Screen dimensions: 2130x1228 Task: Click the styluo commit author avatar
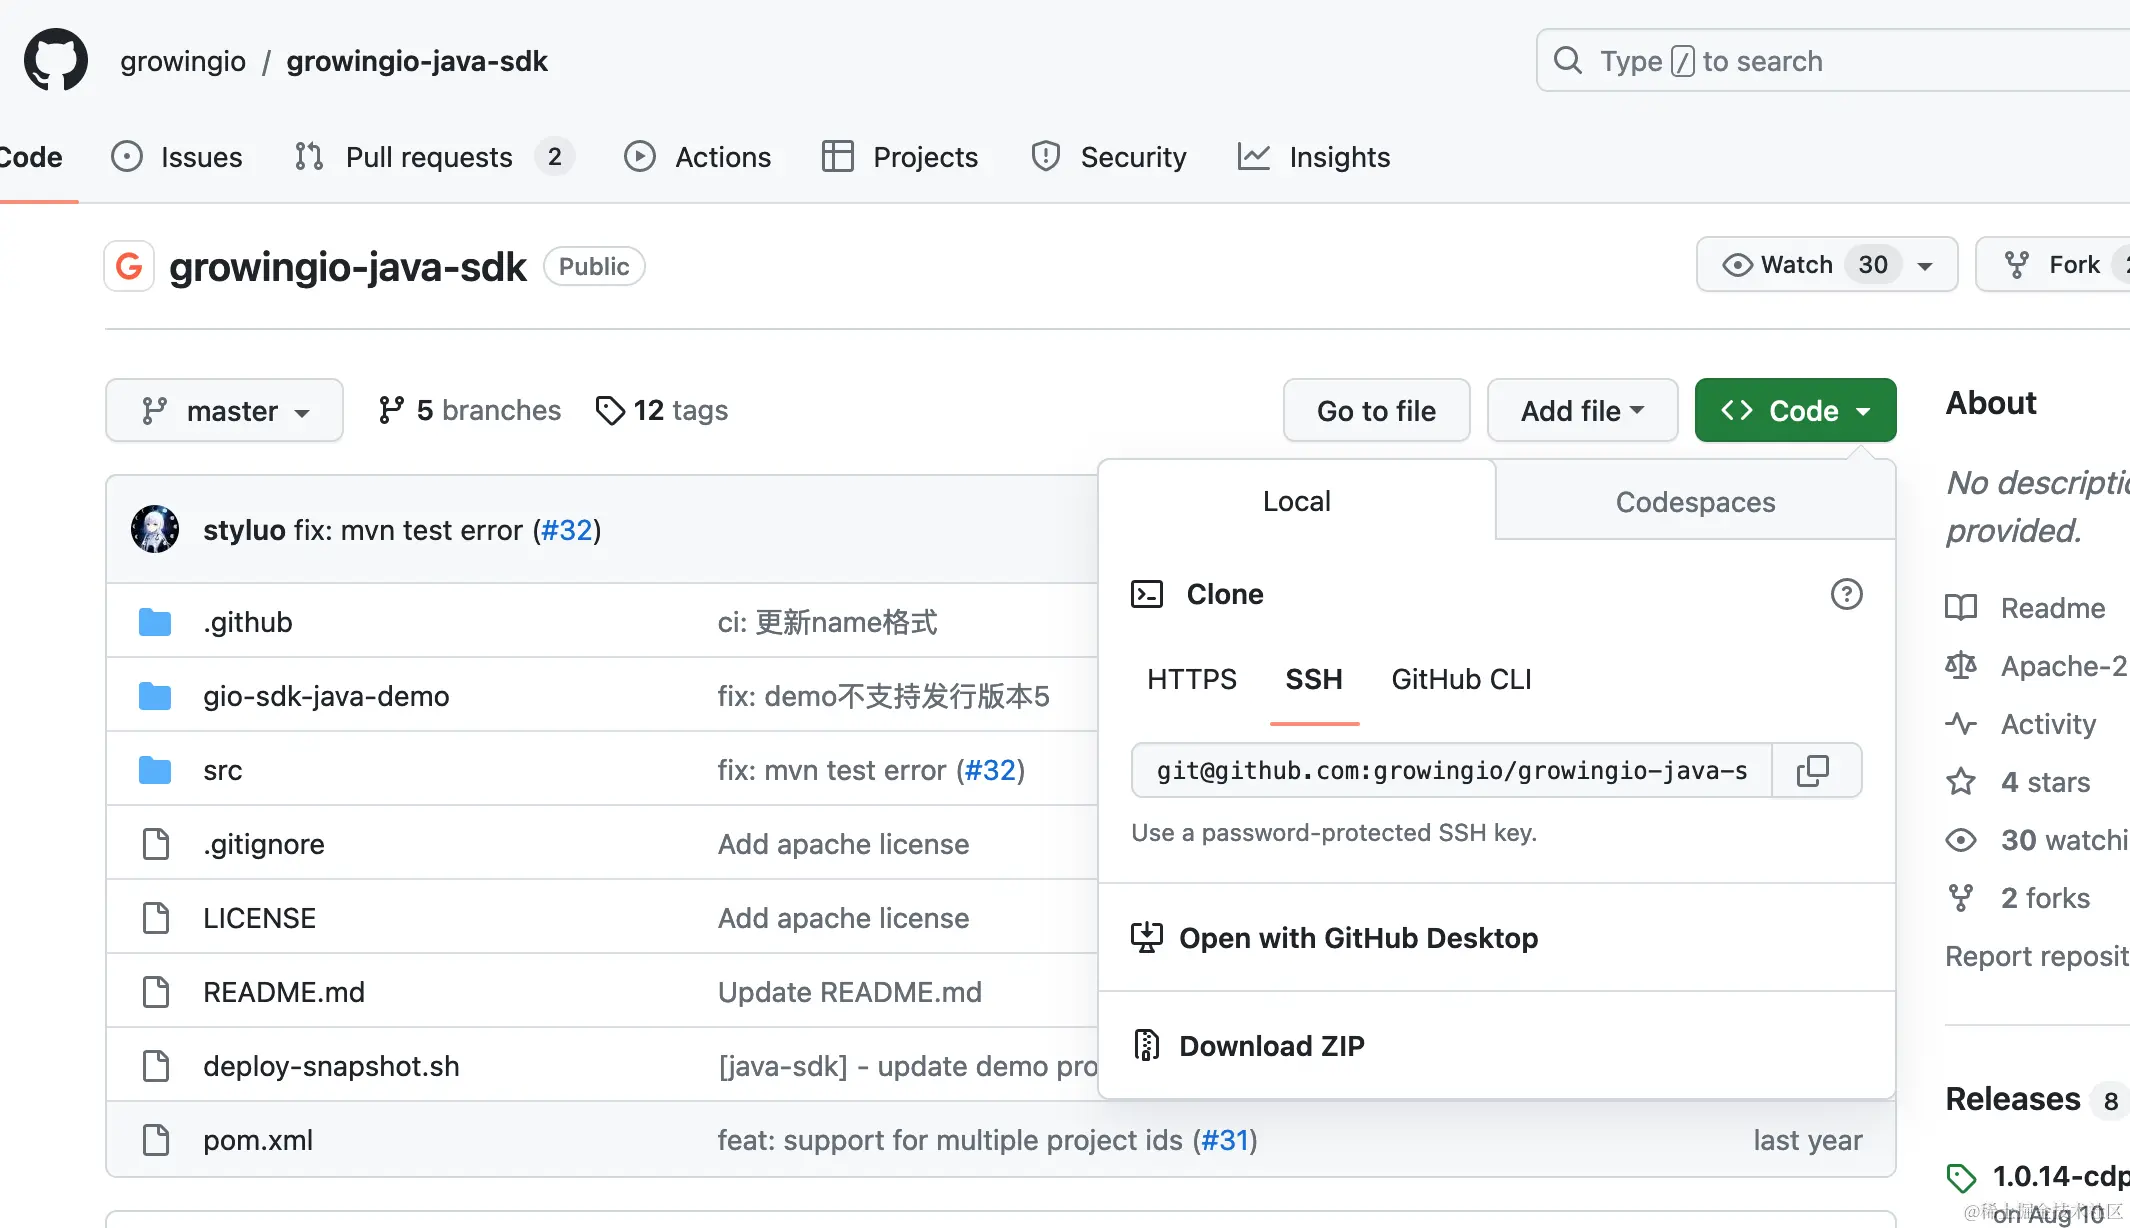(155, 529)
